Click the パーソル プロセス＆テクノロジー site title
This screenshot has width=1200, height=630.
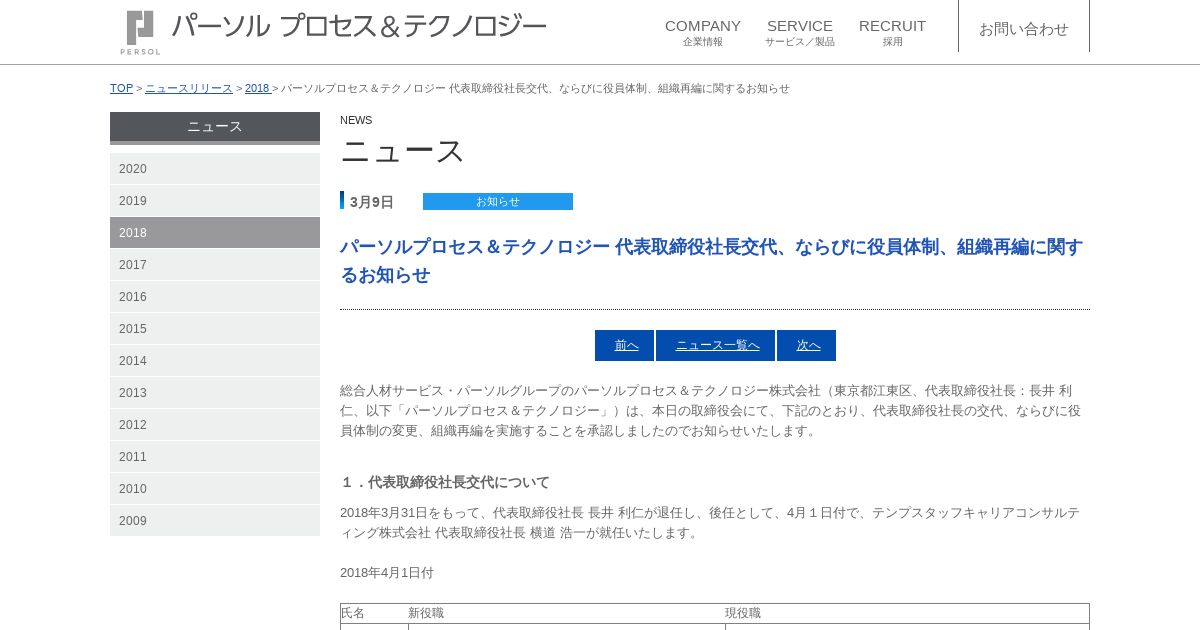359,26
